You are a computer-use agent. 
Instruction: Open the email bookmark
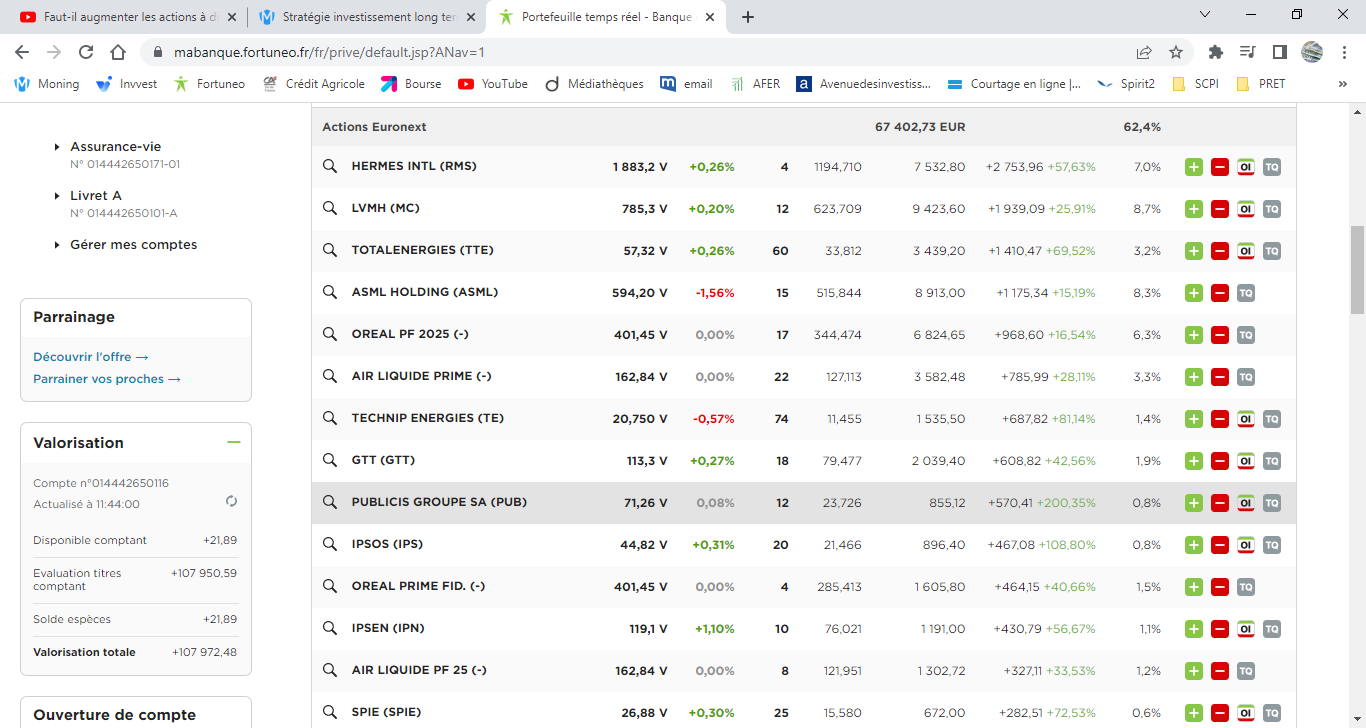point(687,84)
